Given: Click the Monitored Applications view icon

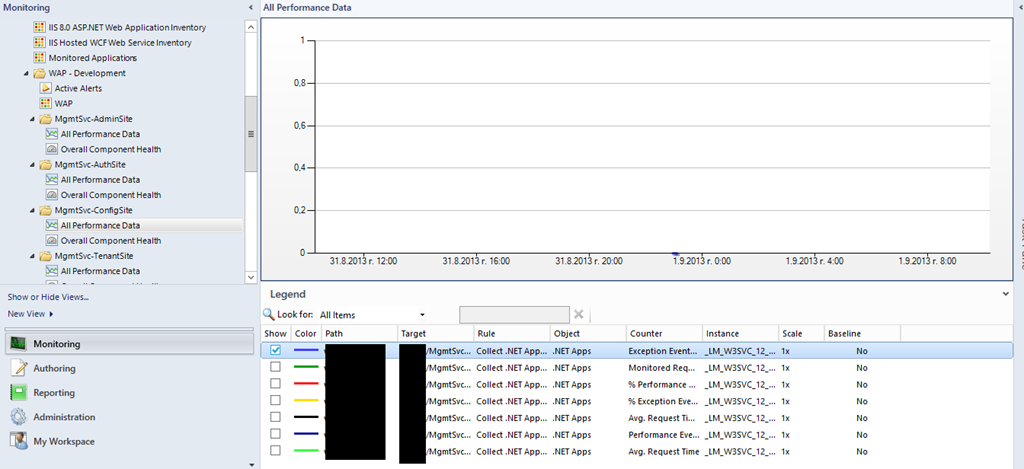Looking at the screenshot, I should (39, 58).
